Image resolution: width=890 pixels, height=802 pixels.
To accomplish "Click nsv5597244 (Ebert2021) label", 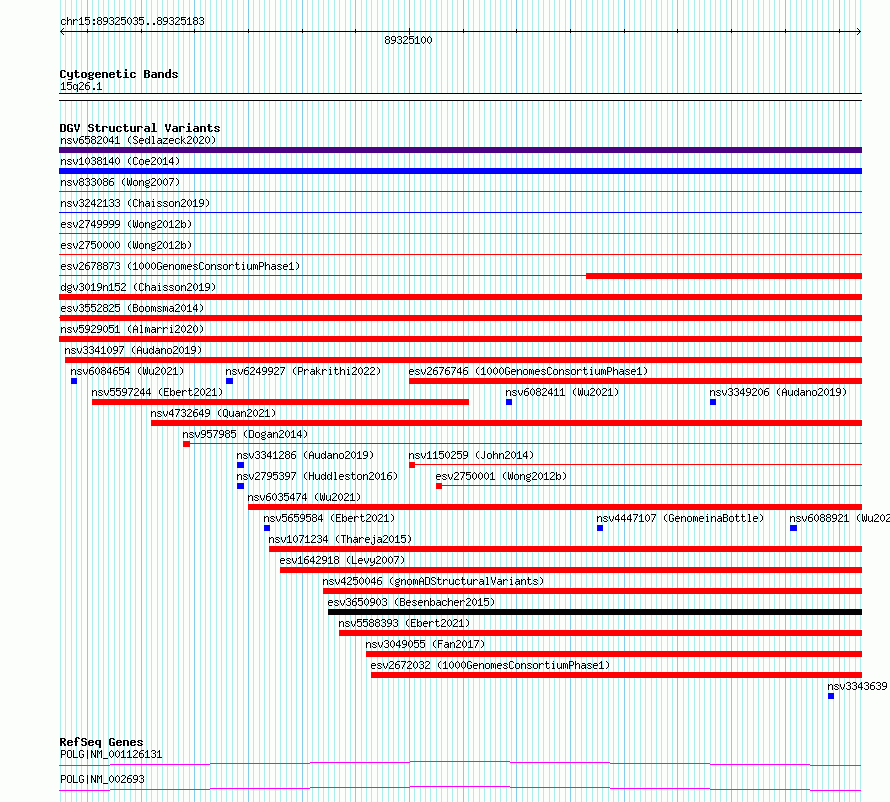I will (157, 392).
